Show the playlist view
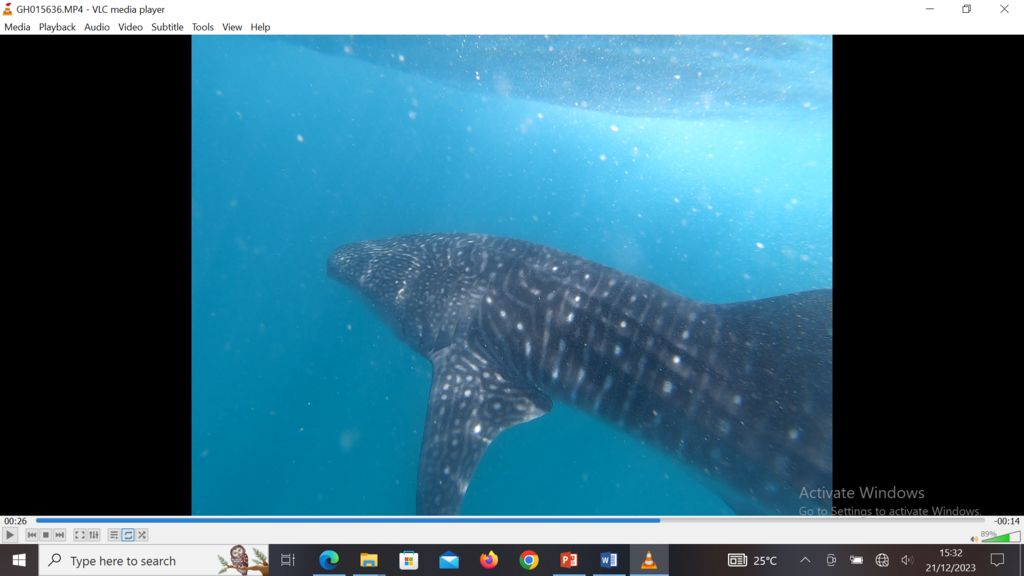Image resolution: width=1024 pixels, height=576 pixels. tap(114, 535)
